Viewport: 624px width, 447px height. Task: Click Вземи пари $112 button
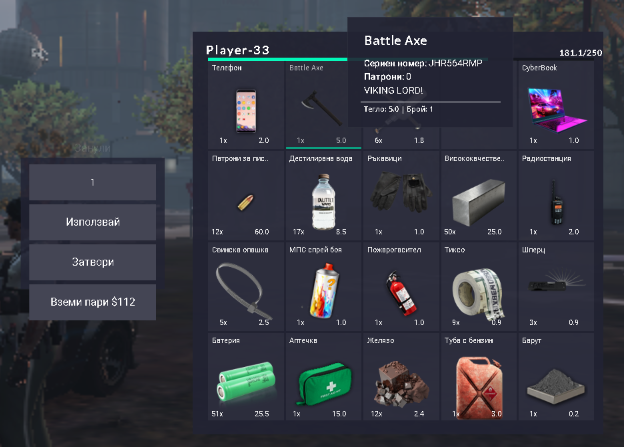92,302
